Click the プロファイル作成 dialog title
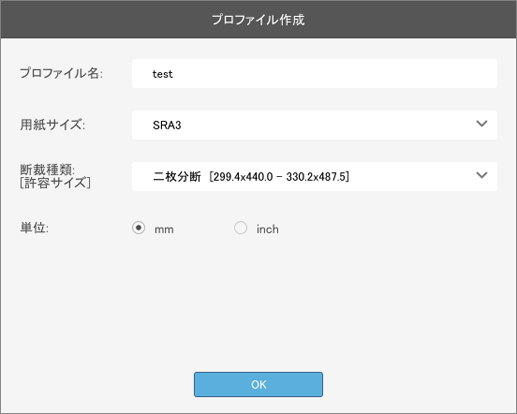The width and height of the screenshot is (517, 414). 258,20
